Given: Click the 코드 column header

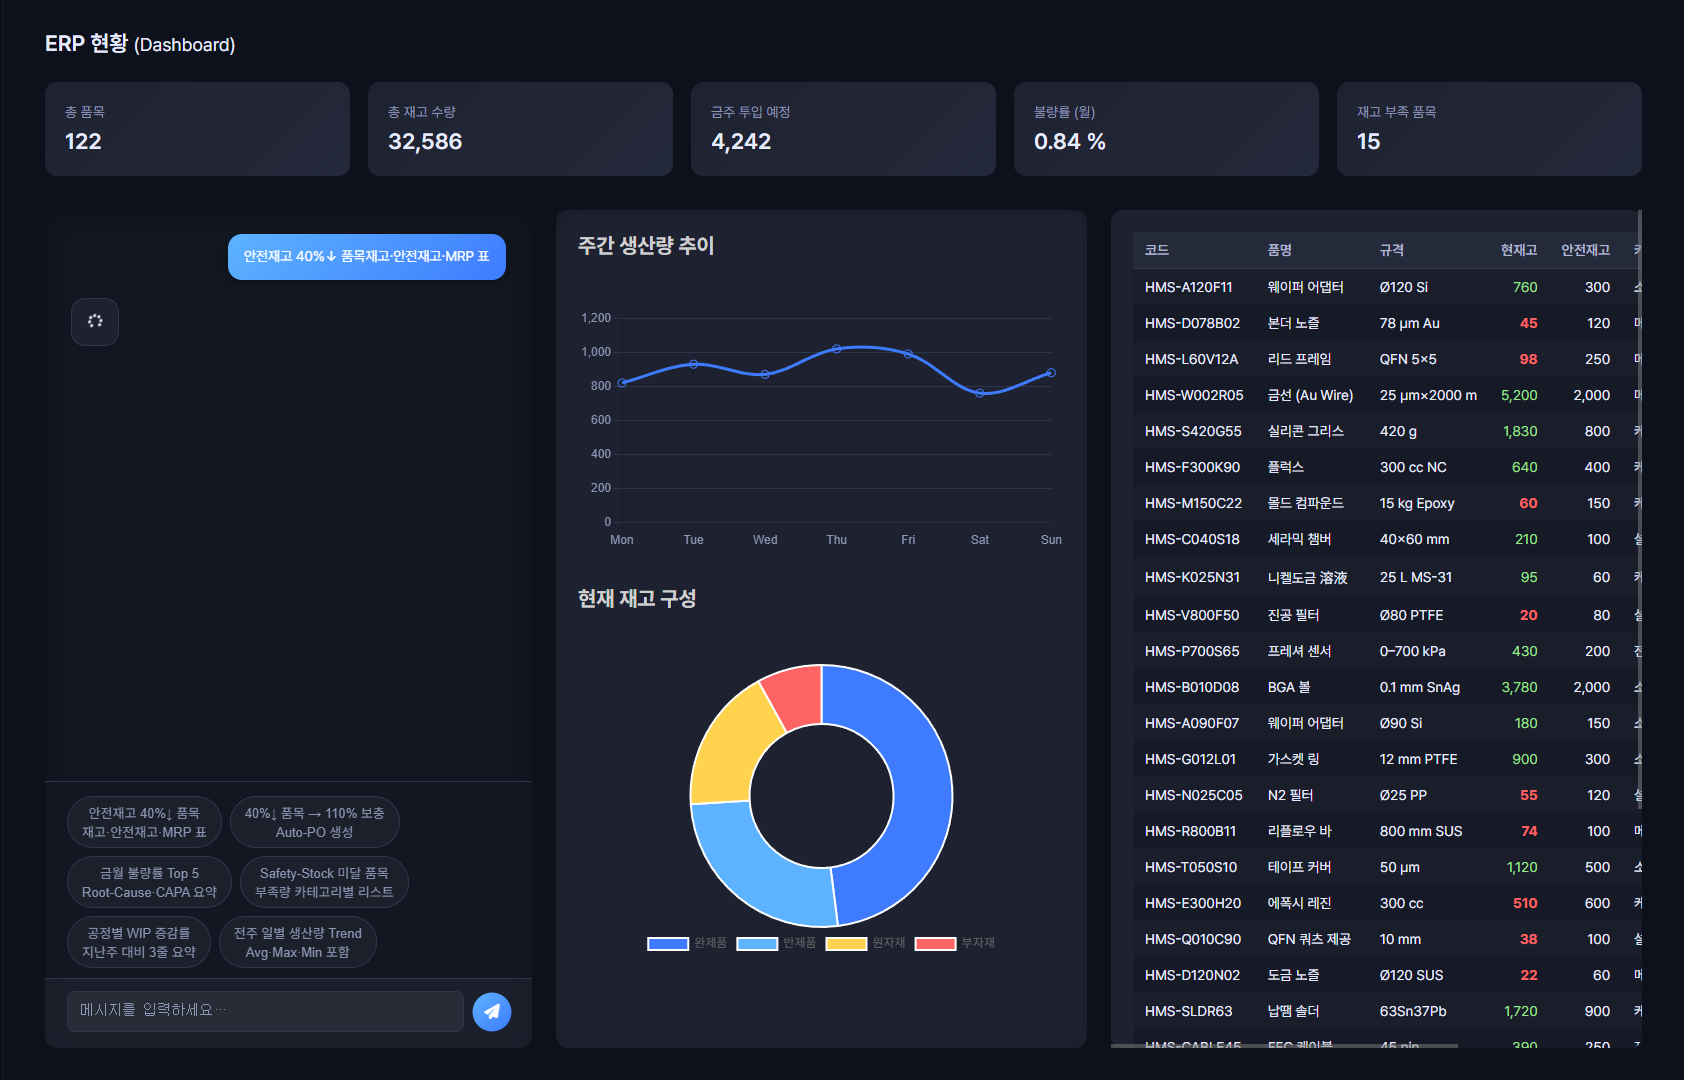Looking at the screenshot, I should (1157, 250).
